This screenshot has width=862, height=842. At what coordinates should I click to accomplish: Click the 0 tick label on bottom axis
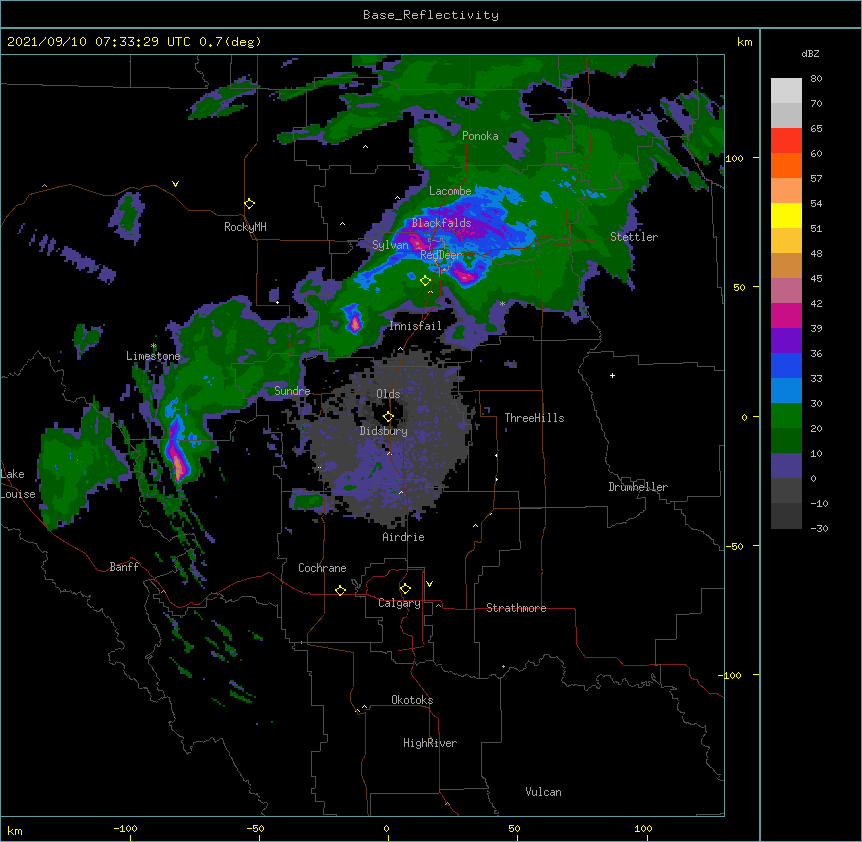(x=386, y=828)
